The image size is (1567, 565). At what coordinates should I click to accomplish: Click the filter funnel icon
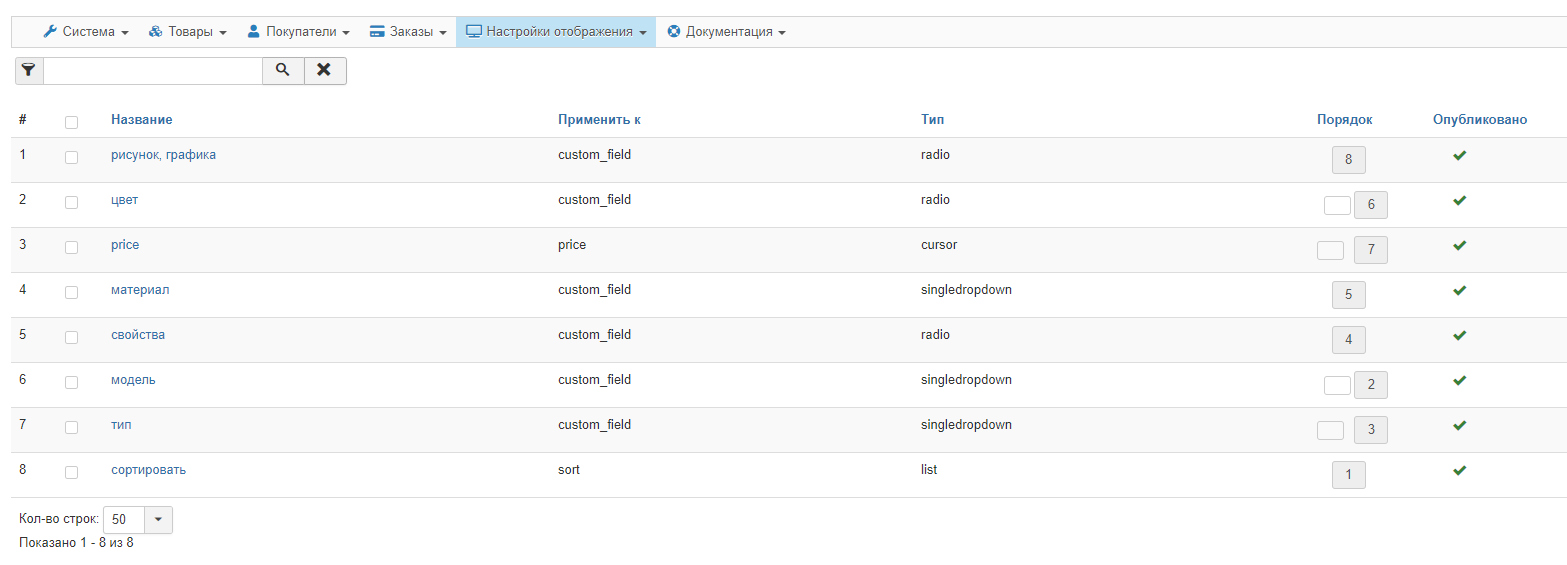(x=28, y=70)
